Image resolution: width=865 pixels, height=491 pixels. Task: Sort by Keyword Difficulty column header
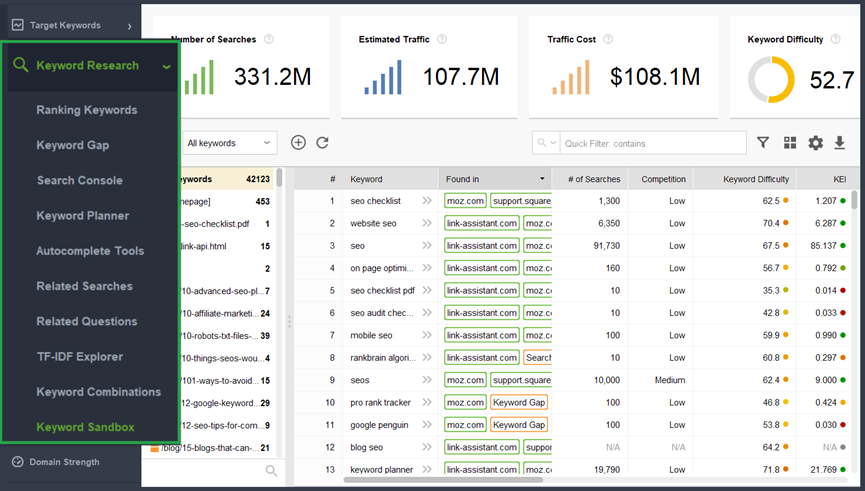tap(756, 179)
